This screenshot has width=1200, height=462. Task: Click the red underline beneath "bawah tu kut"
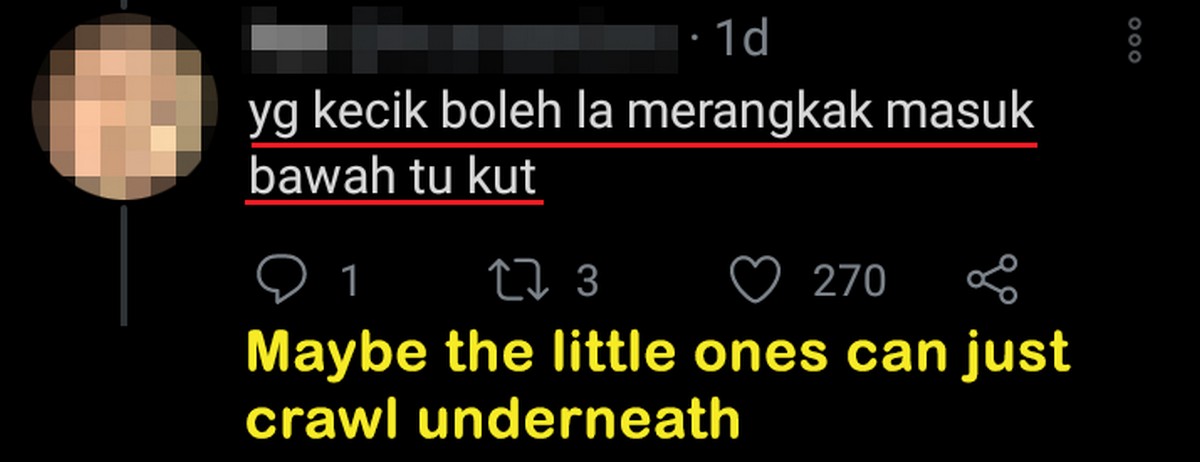[x=393, y=202]
